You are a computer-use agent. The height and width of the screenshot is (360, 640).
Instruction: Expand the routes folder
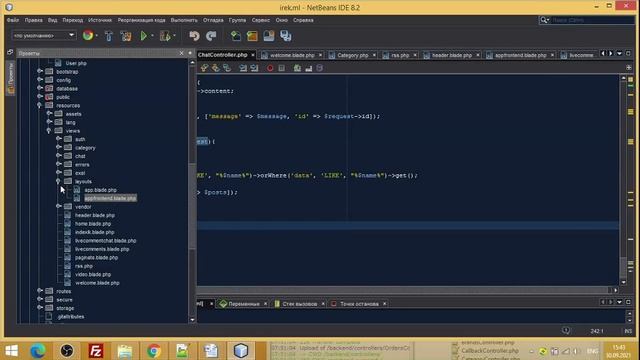40,291
